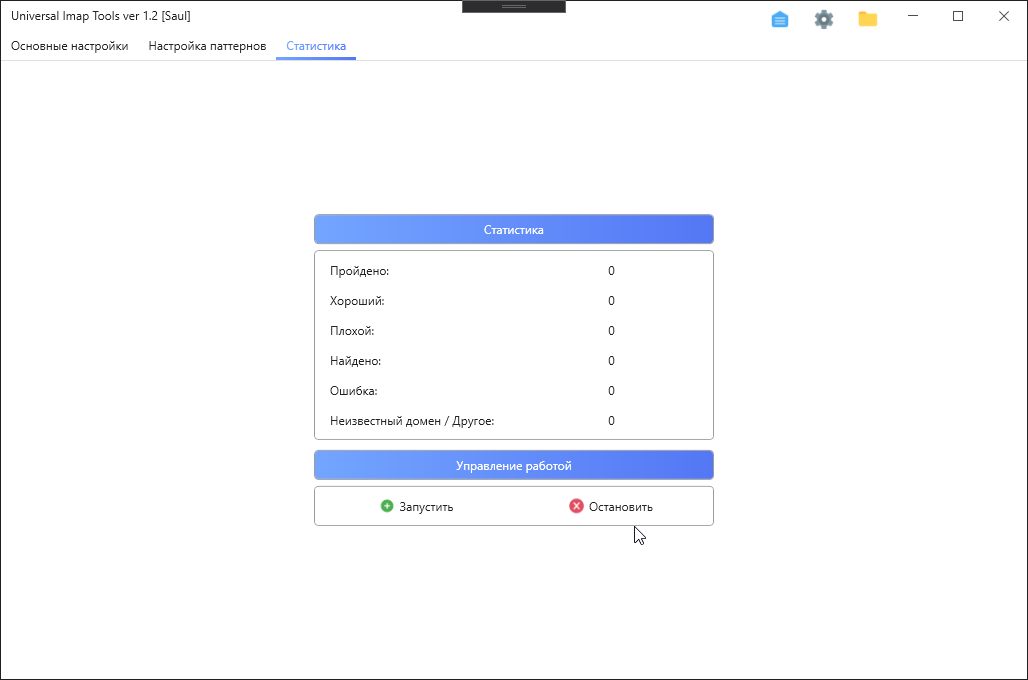Click the Неизвестный домен / Другое row
The height and width of the screenshot is (680, 1028).
pyautogui.click(x=470, y=420)
